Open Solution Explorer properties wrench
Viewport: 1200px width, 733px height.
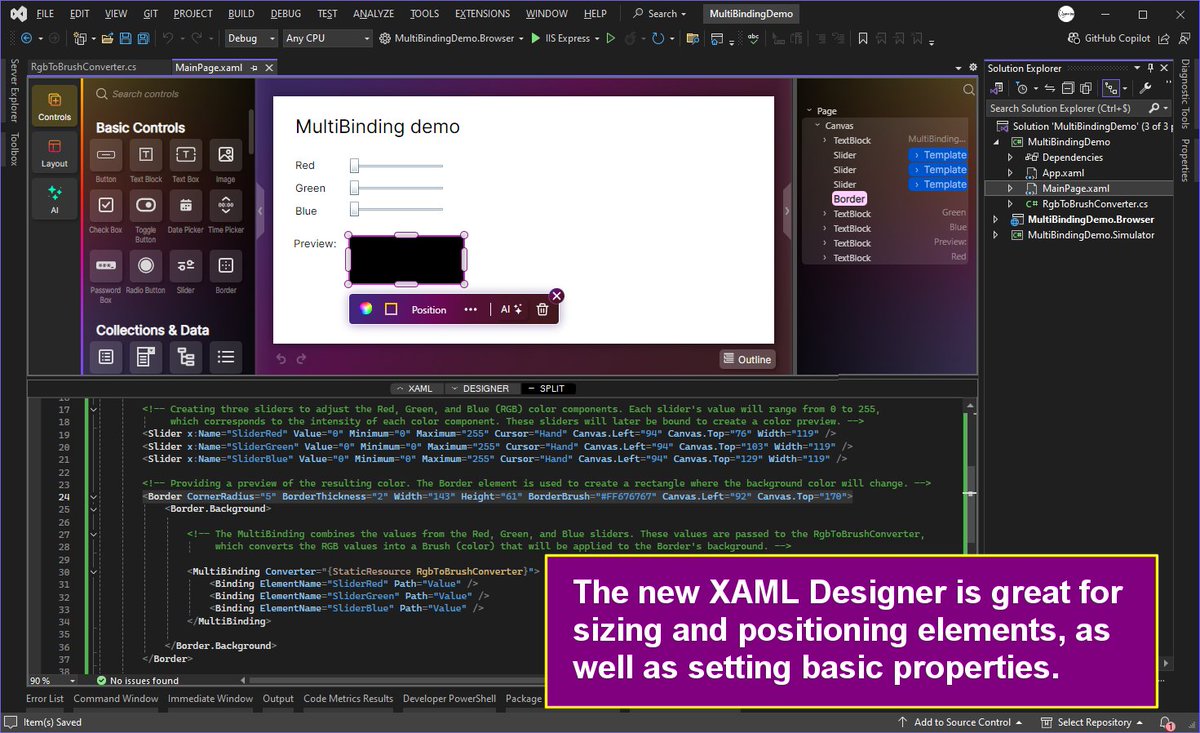point(1145,88)
